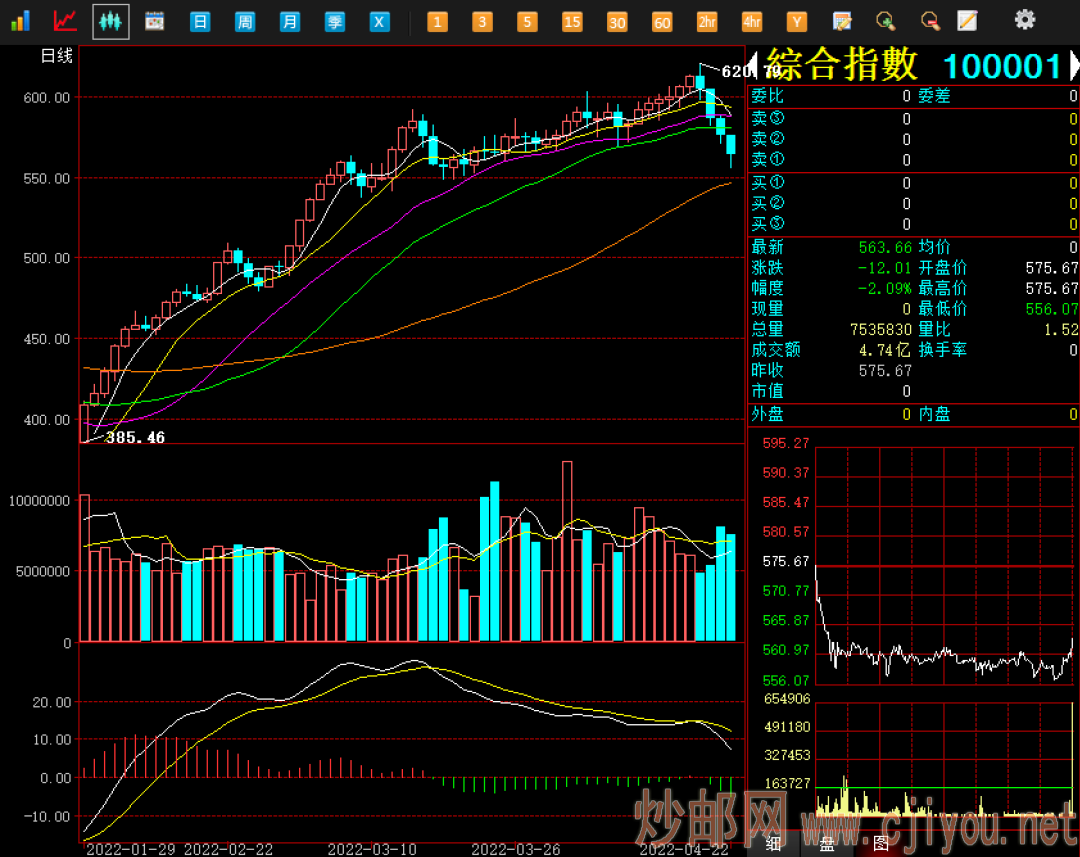Open the settings gear icon
Screen dimensions: 1080x857
tap(1025, 20)
